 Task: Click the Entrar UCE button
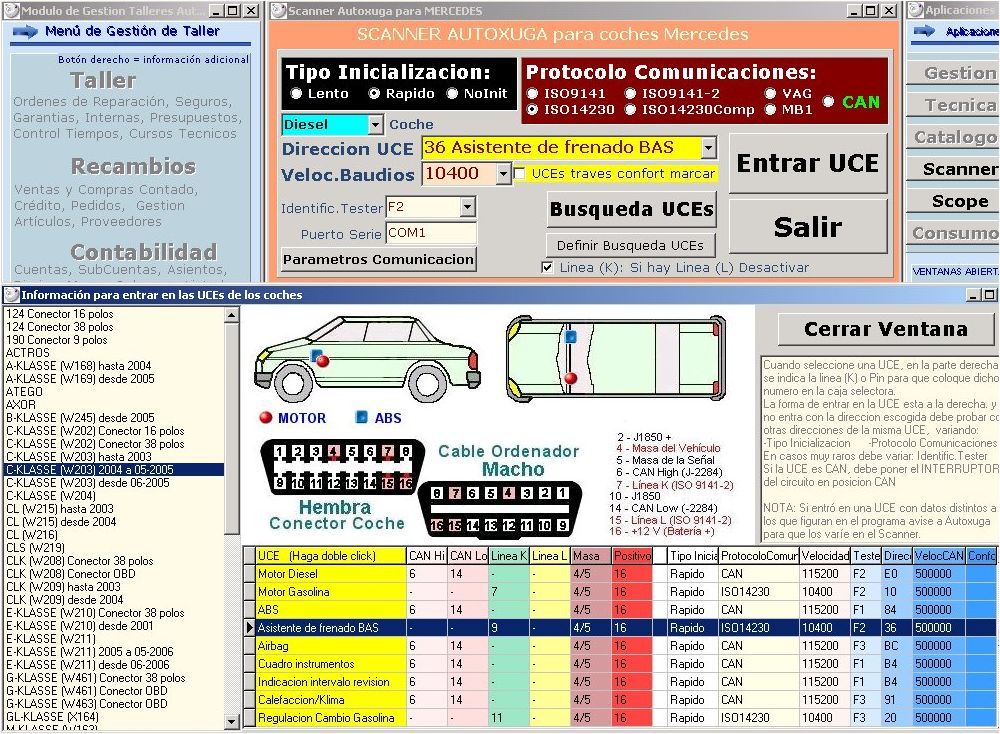[808, 163]
